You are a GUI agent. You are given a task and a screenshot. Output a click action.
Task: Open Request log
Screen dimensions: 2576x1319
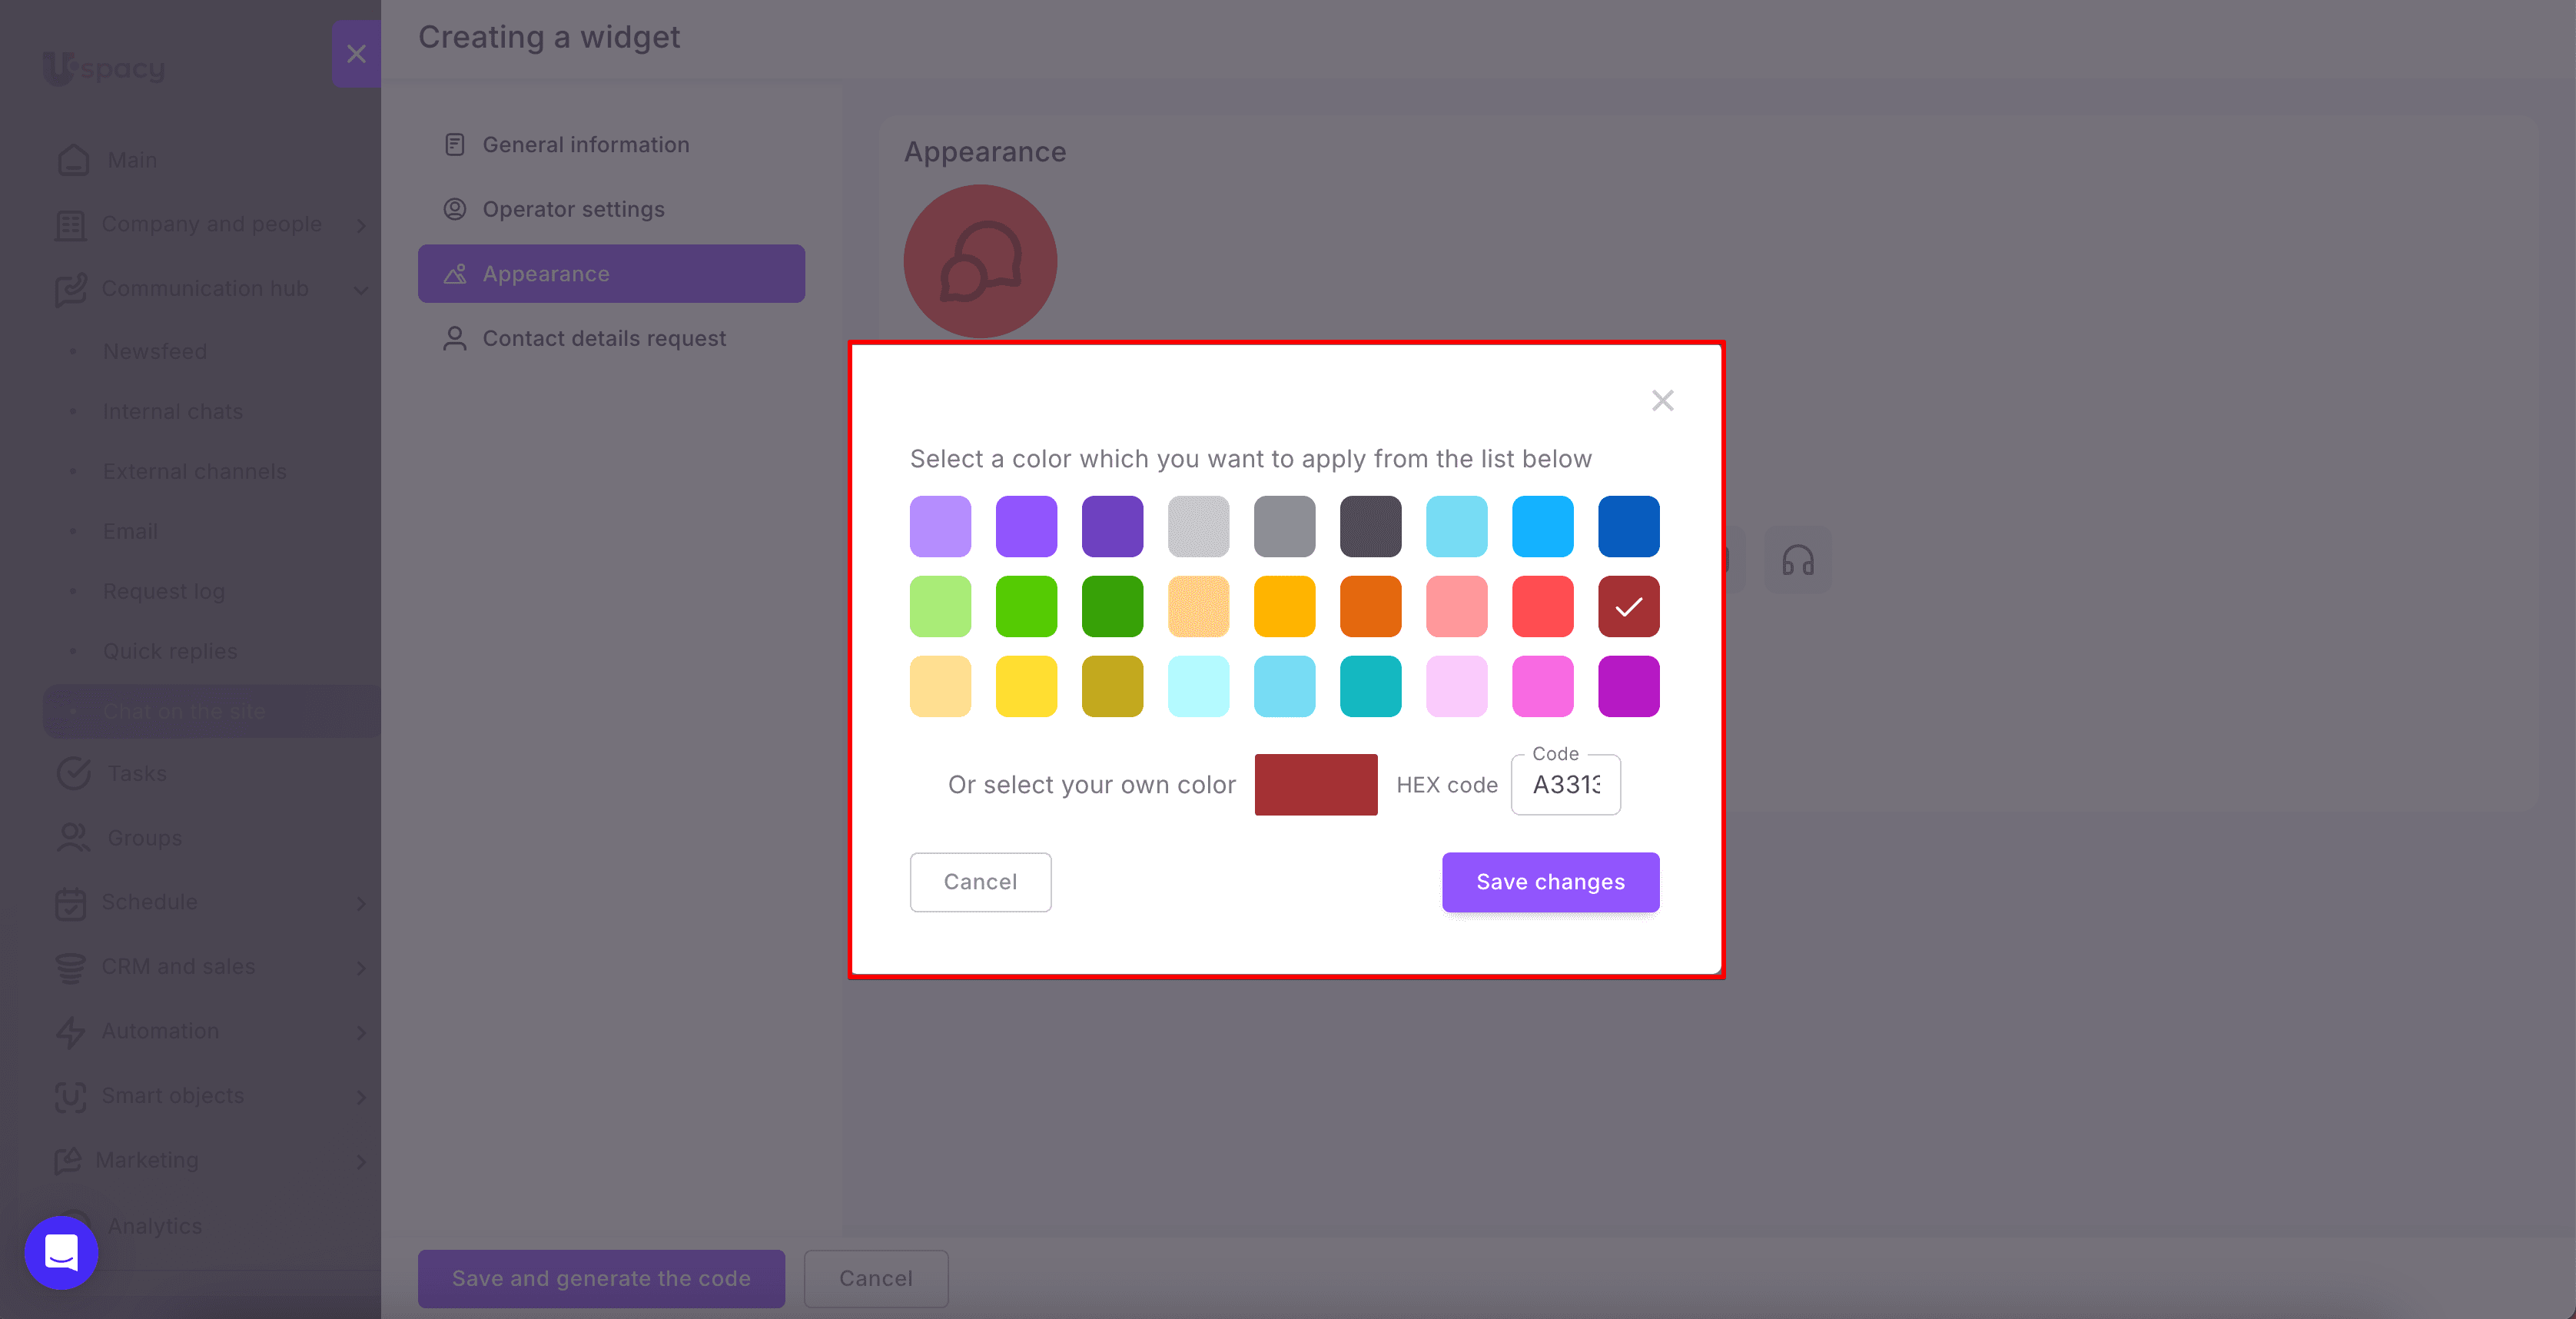164,592
